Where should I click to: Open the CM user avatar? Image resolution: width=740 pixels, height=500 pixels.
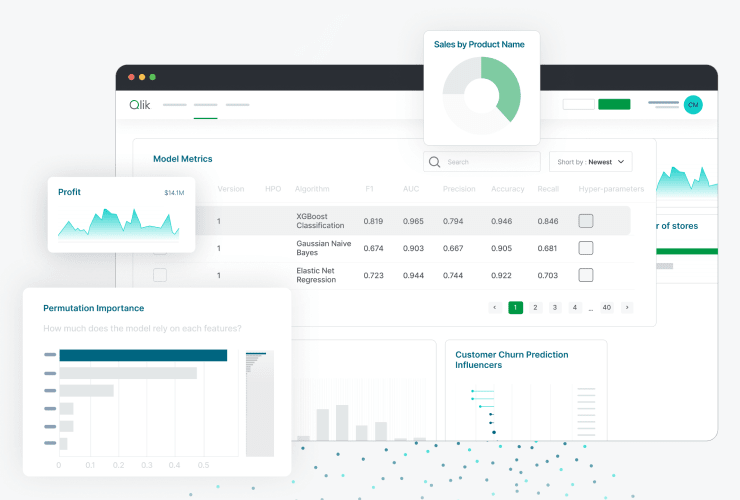point(693,104)
